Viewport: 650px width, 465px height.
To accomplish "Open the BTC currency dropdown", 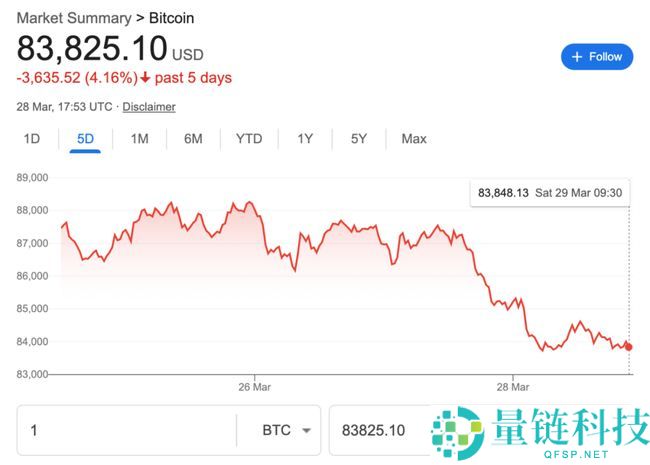I will [x=284, y=431].
